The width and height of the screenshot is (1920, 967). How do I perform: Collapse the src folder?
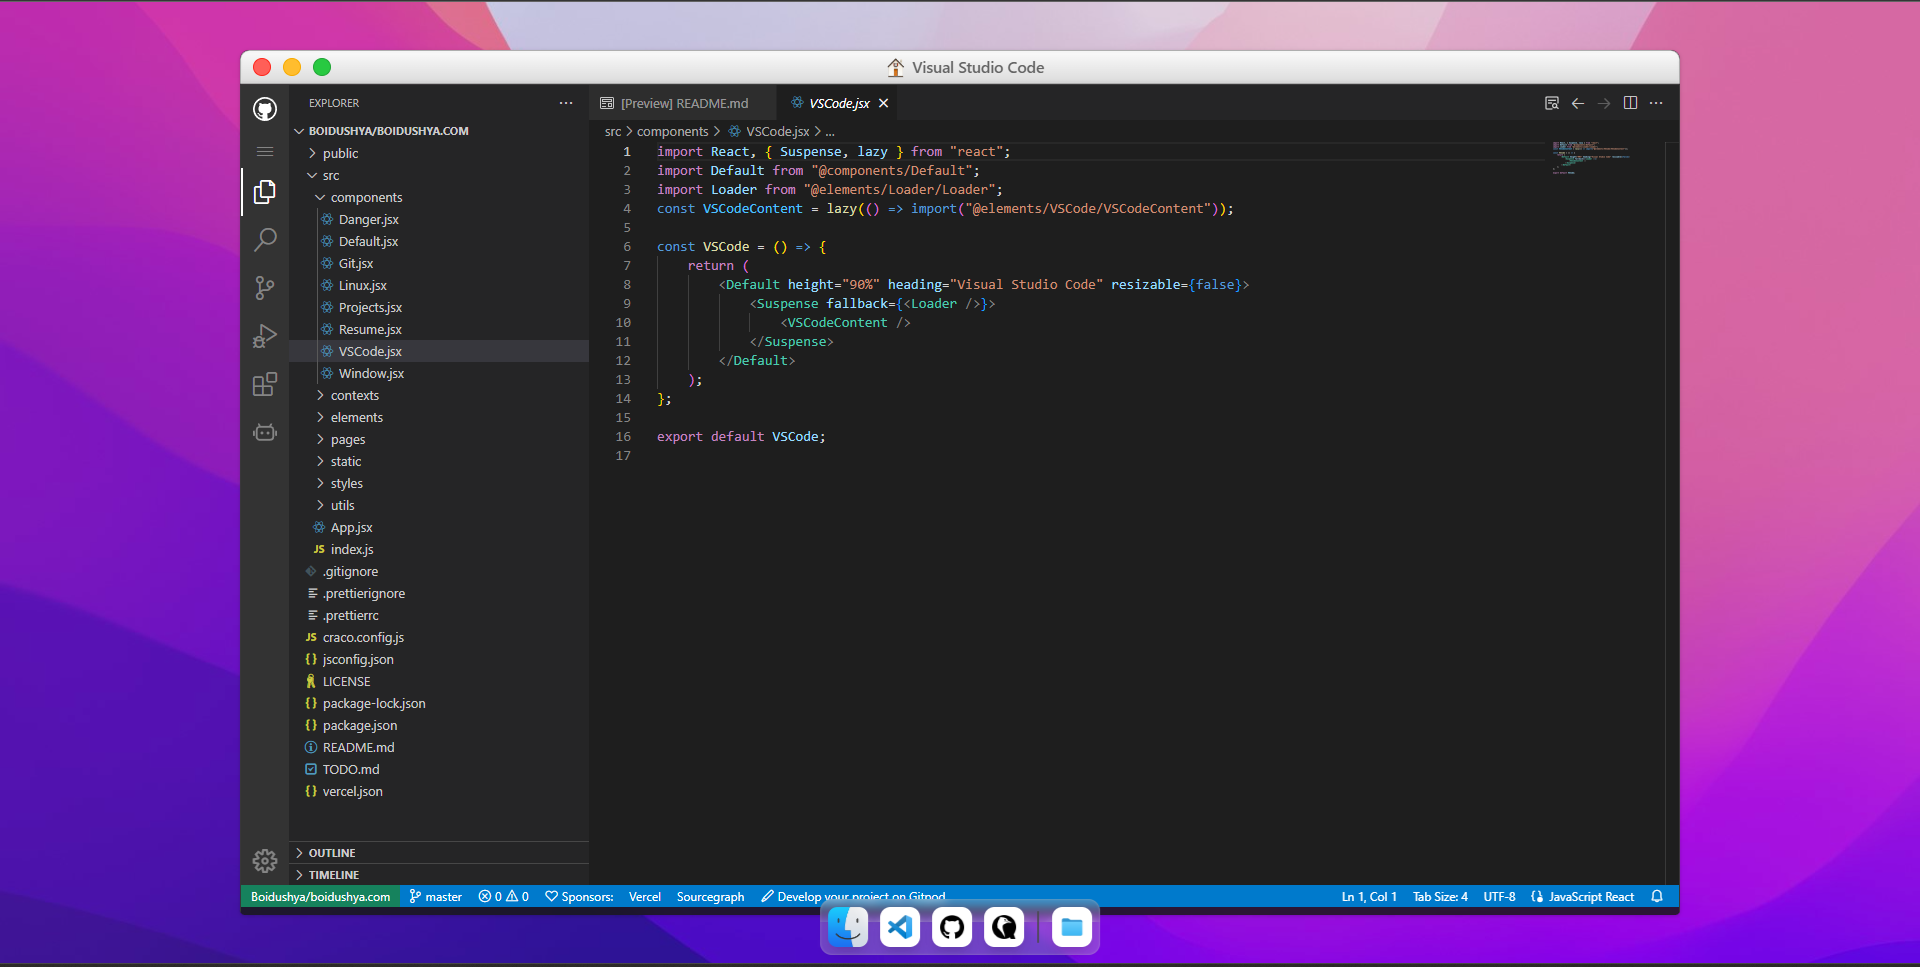tap(439, 175)
